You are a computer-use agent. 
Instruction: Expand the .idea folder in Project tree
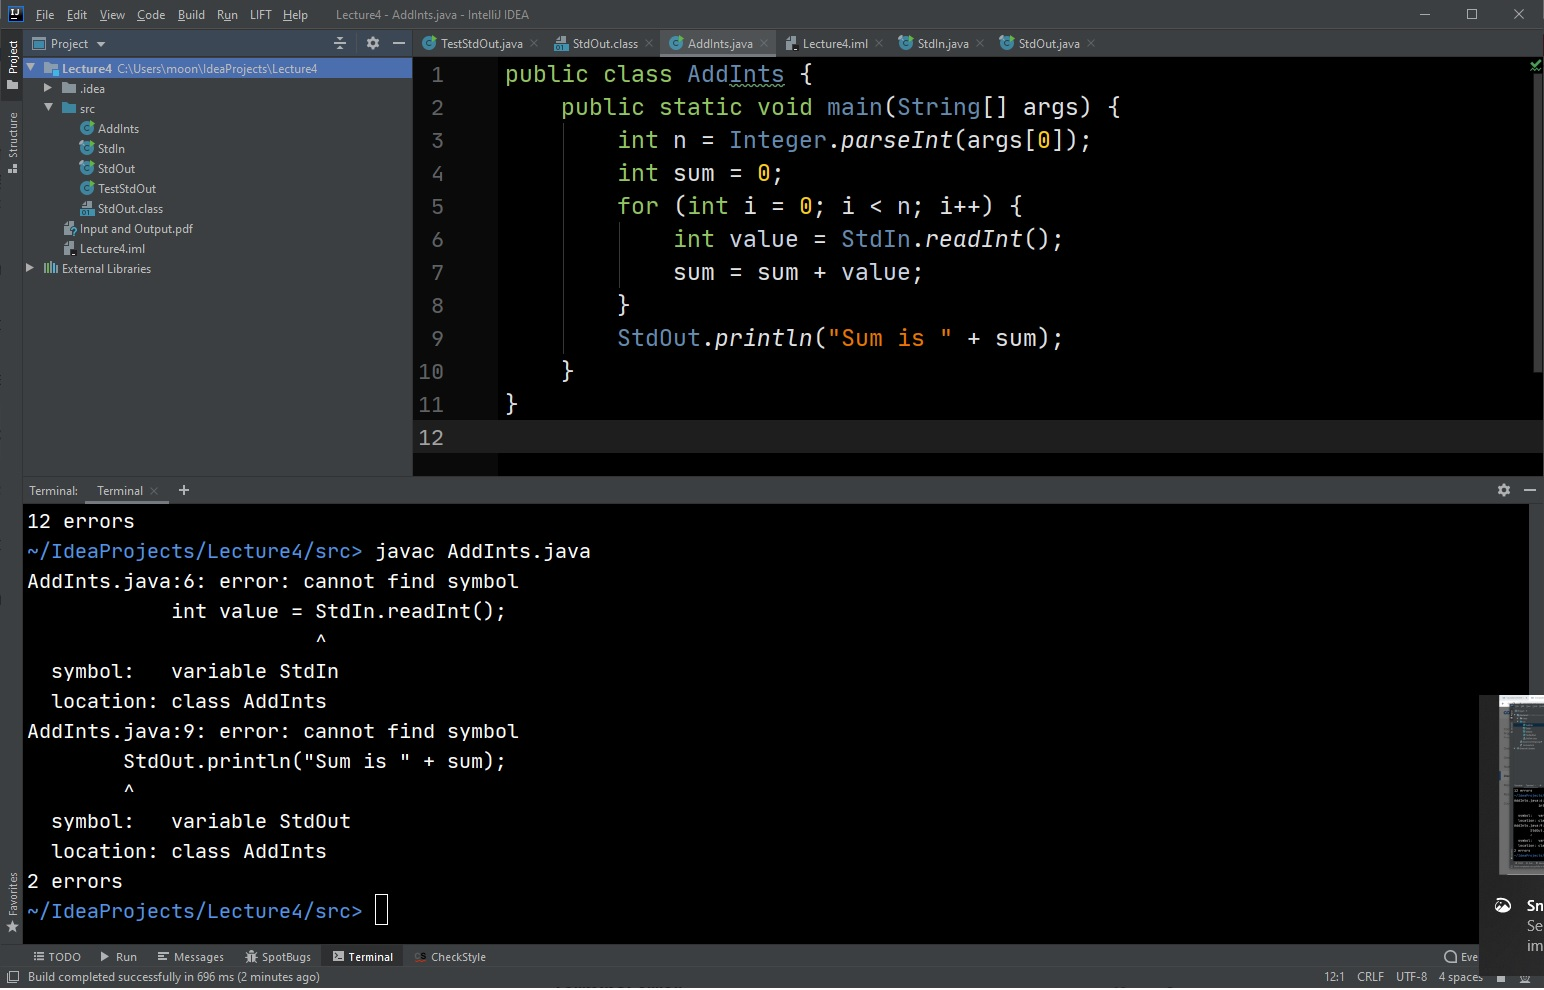click(47, 88)
